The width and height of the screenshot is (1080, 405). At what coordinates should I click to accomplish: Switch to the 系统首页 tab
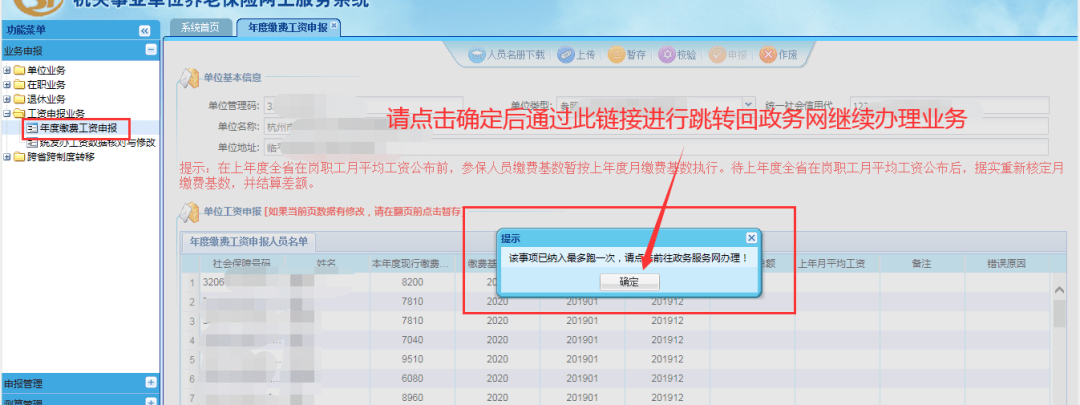(200, 27)
